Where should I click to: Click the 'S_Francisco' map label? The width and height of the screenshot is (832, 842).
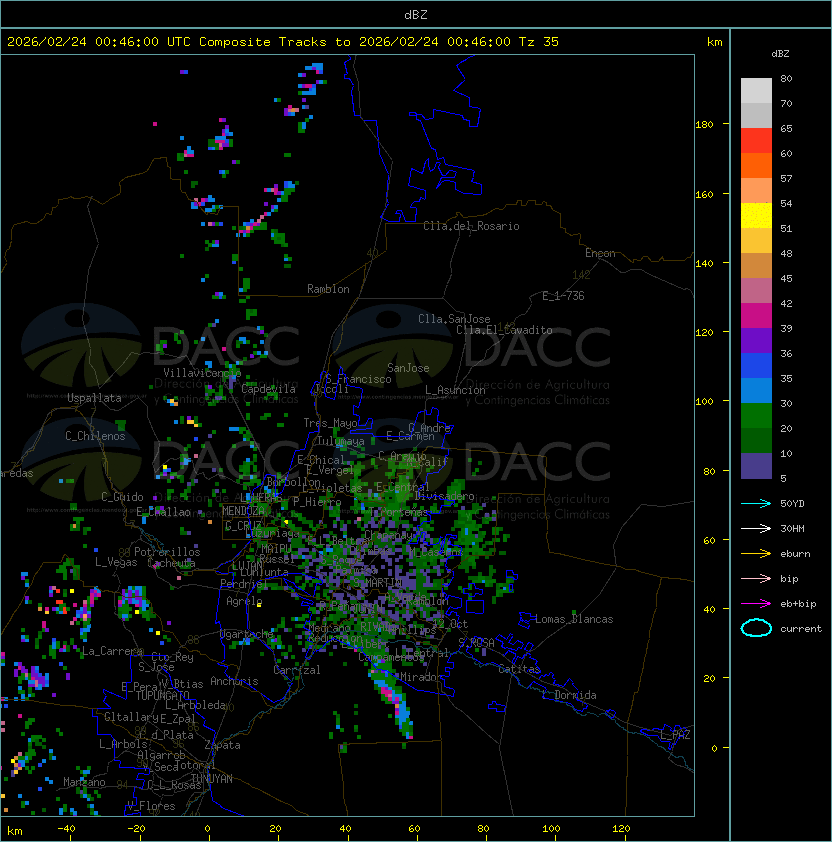[x=358, y=379]
